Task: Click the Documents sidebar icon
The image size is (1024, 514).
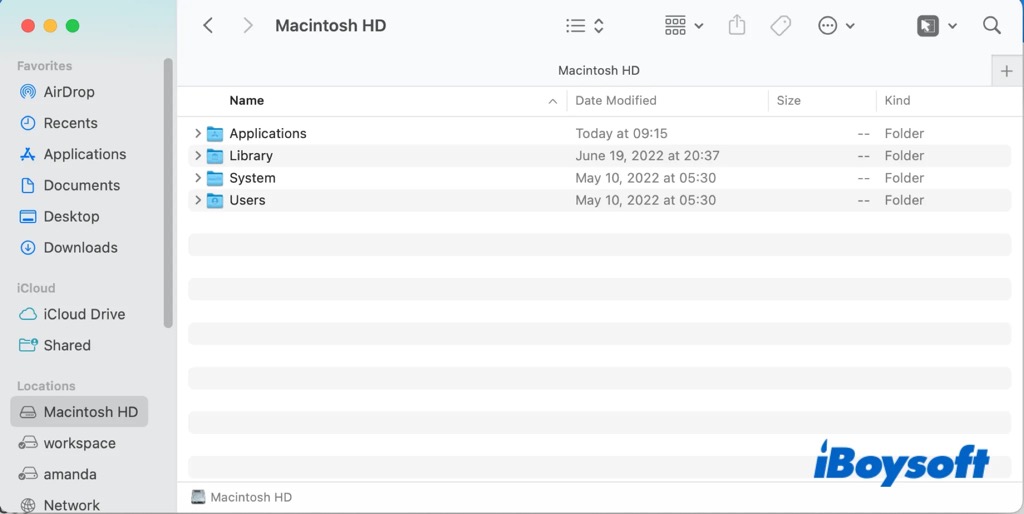Action: point(27,185)
